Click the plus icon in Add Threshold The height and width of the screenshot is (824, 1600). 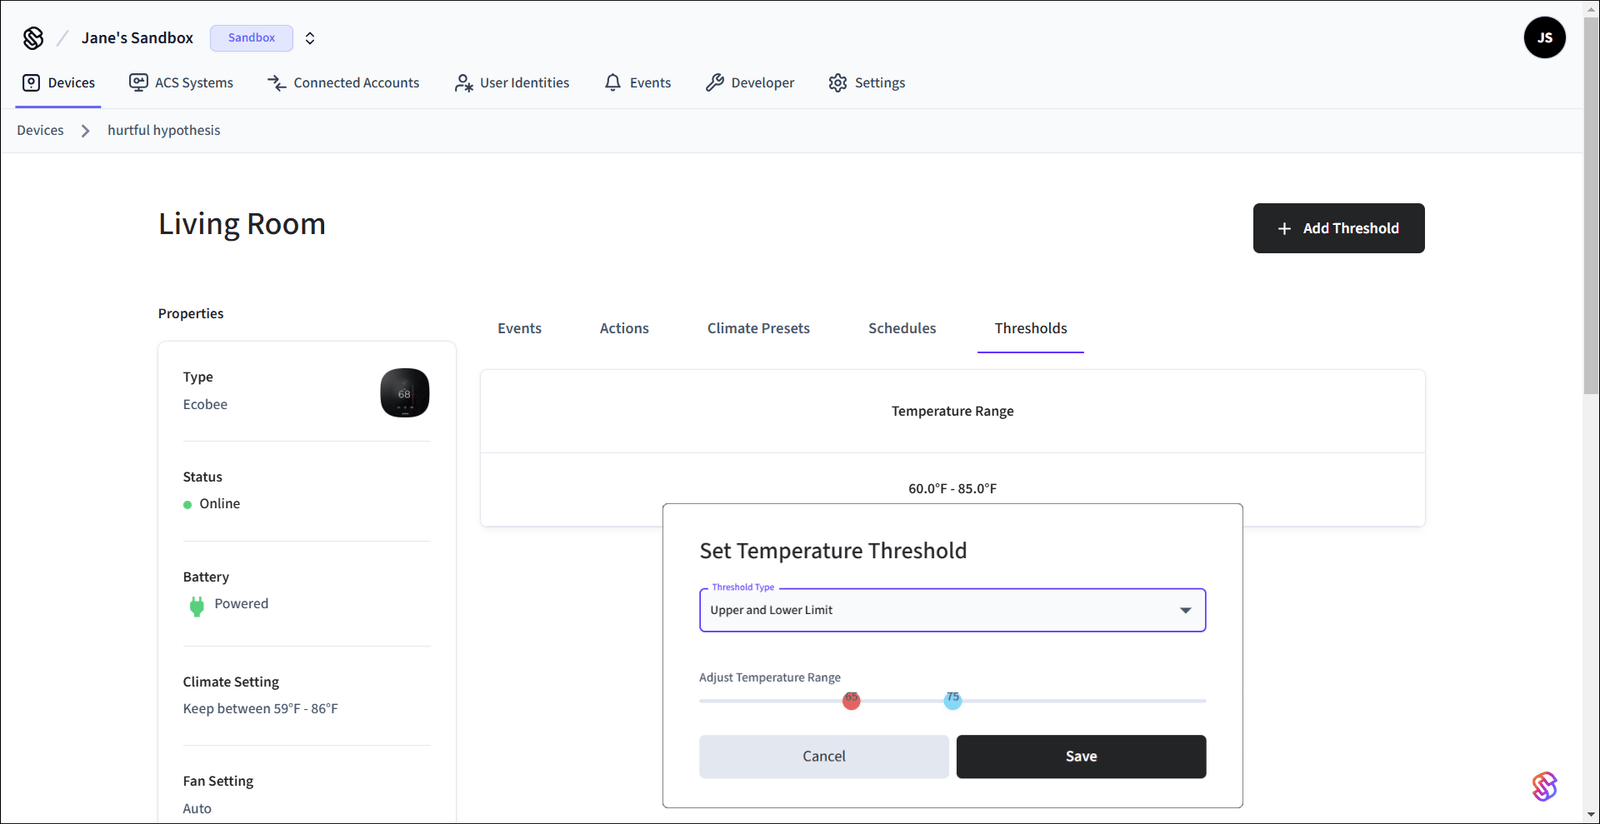click(1284, 229)
